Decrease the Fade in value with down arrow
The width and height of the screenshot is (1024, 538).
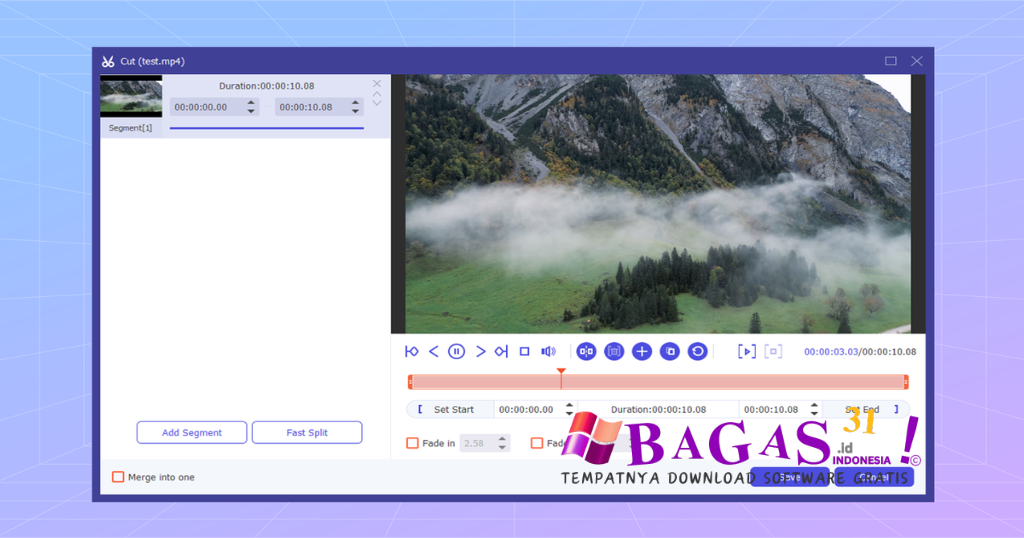coord(502,448)
